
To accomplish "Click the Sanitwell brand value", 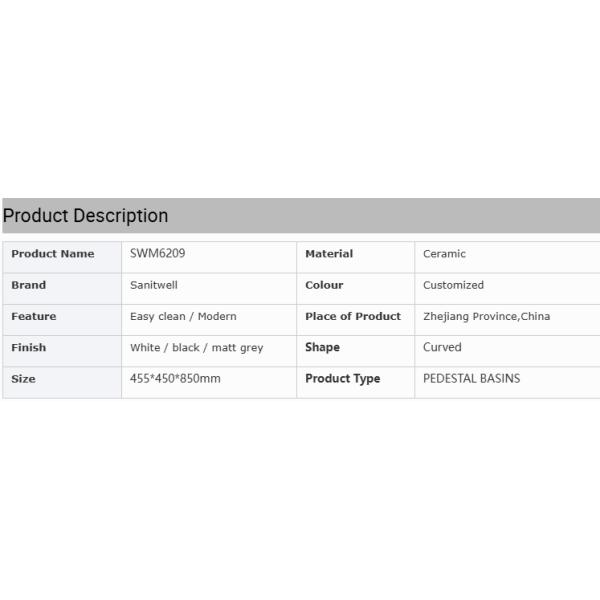I will [154, 285].
